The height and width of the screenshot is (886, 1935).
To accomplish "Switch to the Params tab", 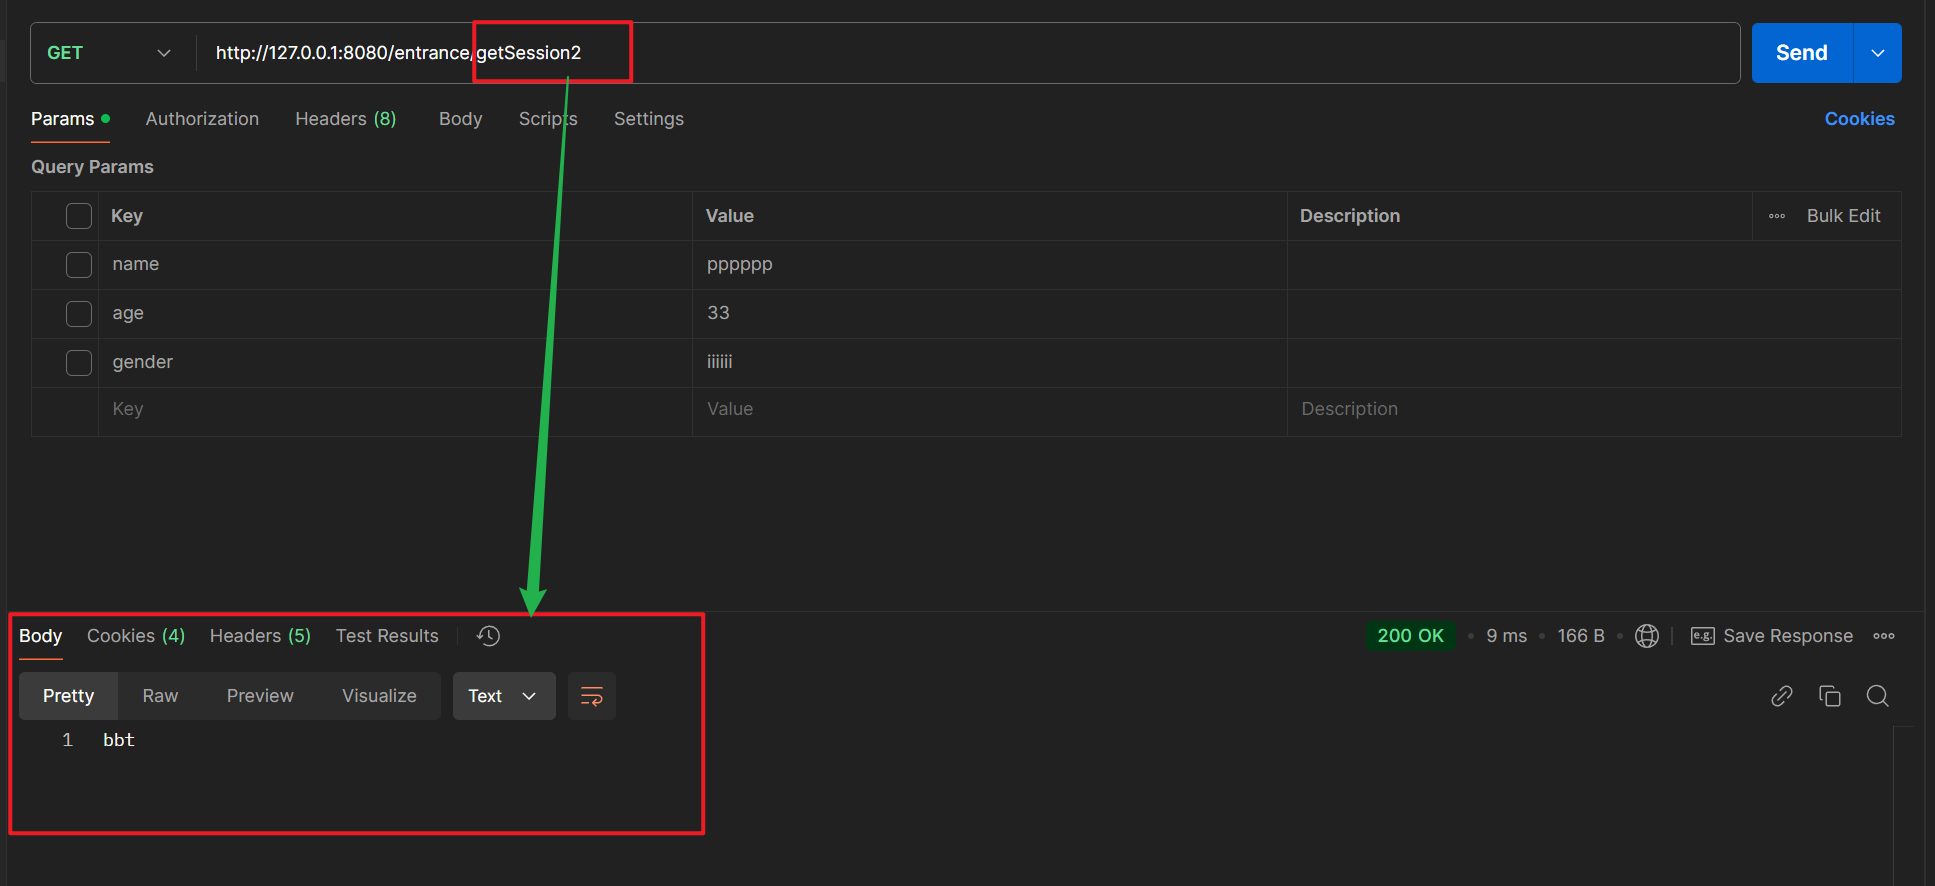I will click(x=70, y=119).
